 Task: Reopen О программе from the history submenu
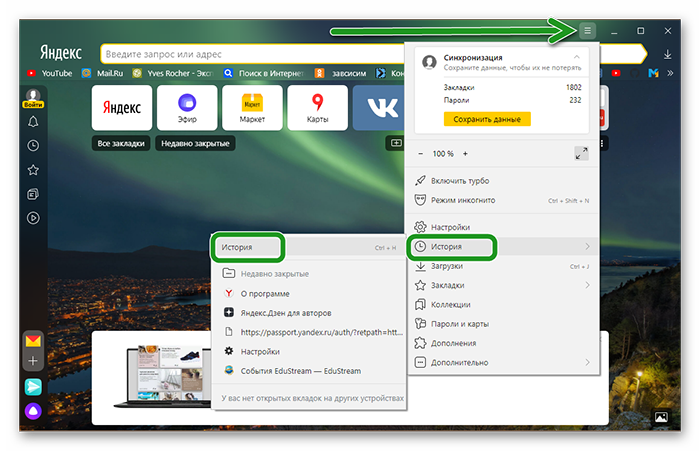pyautogui.click(x=308, y=293)
